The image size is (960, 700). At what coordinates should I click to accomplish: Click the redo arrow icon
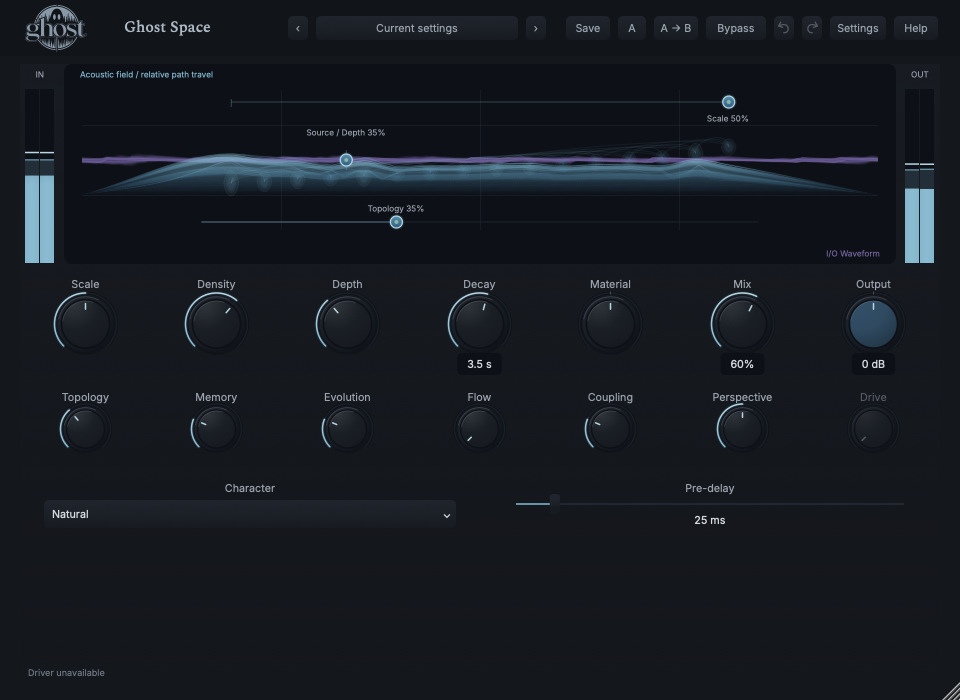(812, 28)
